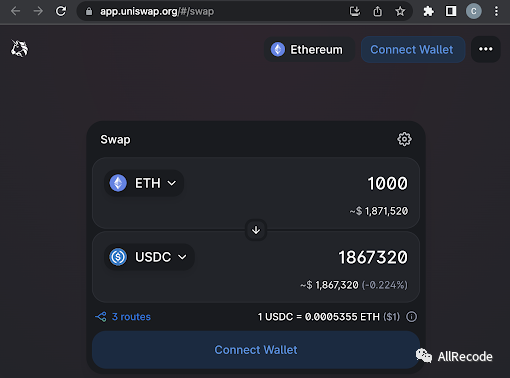510x378 pixels.
Task: Open Chrome's vertical dots menu
Action: click(496, 11)
